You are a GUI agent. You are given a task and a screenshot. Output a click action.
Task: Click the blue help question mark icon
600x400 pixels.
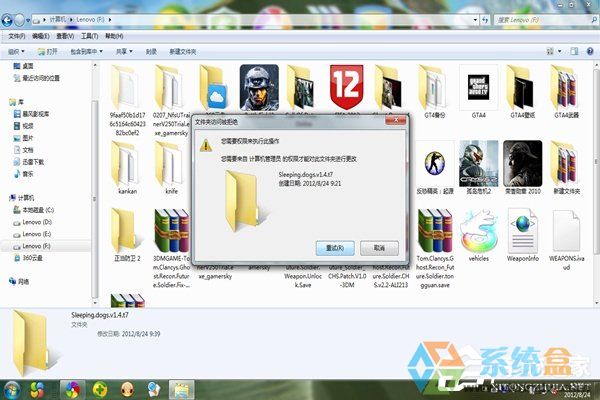click(x=590, y=51)
